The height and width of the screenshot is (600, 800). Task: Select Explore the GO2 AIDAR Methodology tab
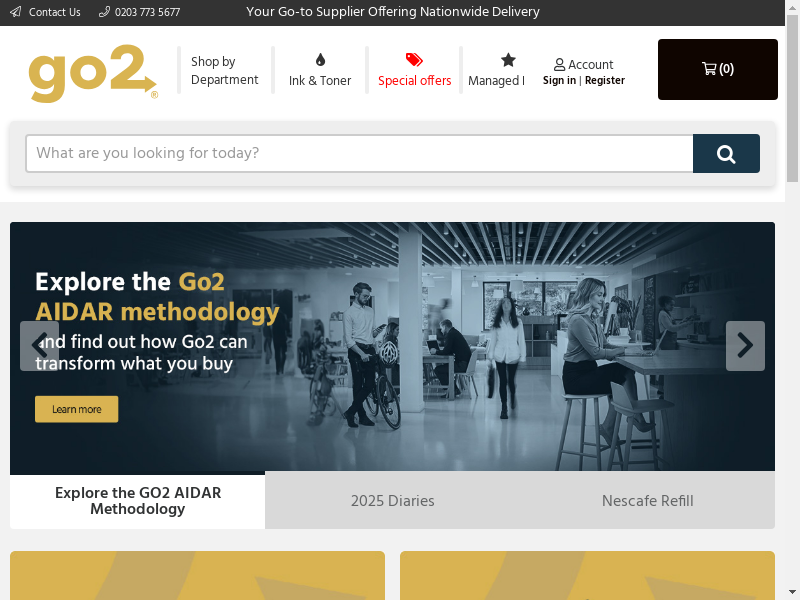(138, 501)
